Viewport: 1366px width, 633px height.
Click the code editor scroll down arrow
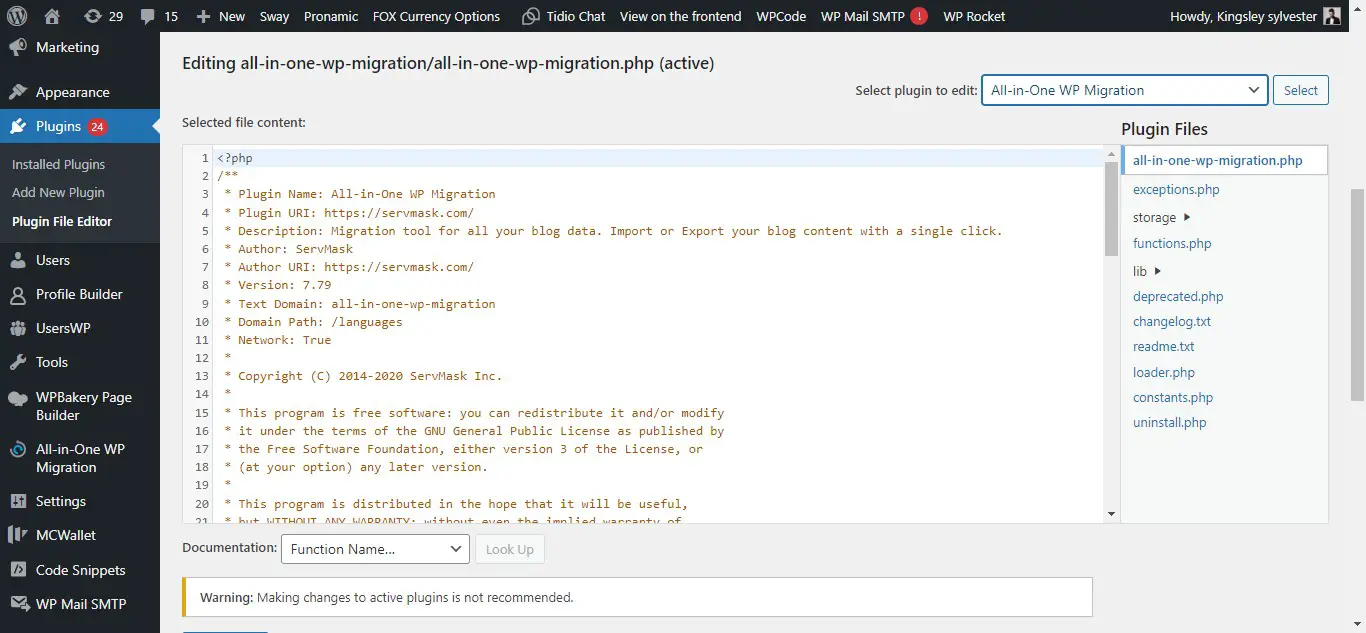pyautogui.click(x=1111, y=514)
